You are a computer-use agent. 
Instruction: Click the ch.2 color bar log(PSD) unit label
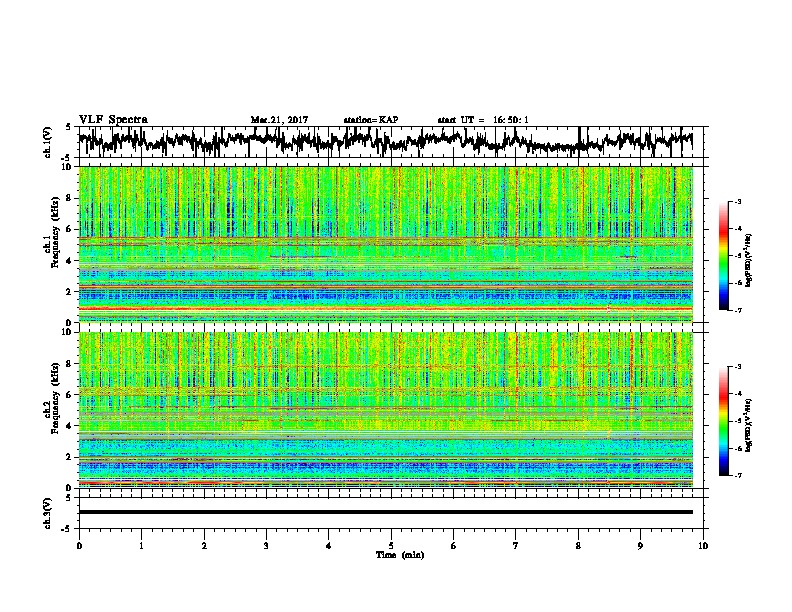point(749,425)
